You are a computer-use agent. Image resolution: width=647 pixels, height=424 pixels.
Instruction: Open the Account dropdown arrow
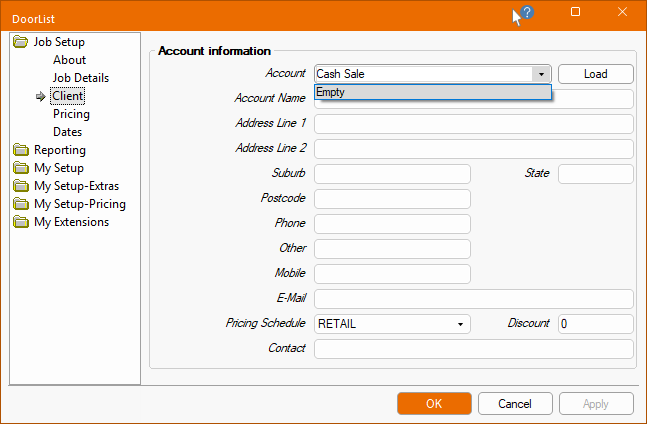[541, 74]
